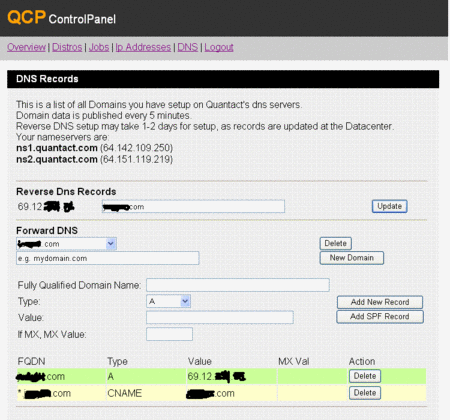Screen dimensions: 450x420
Task: Navigate to Ip Addresses page
Action: pos(143,47)
